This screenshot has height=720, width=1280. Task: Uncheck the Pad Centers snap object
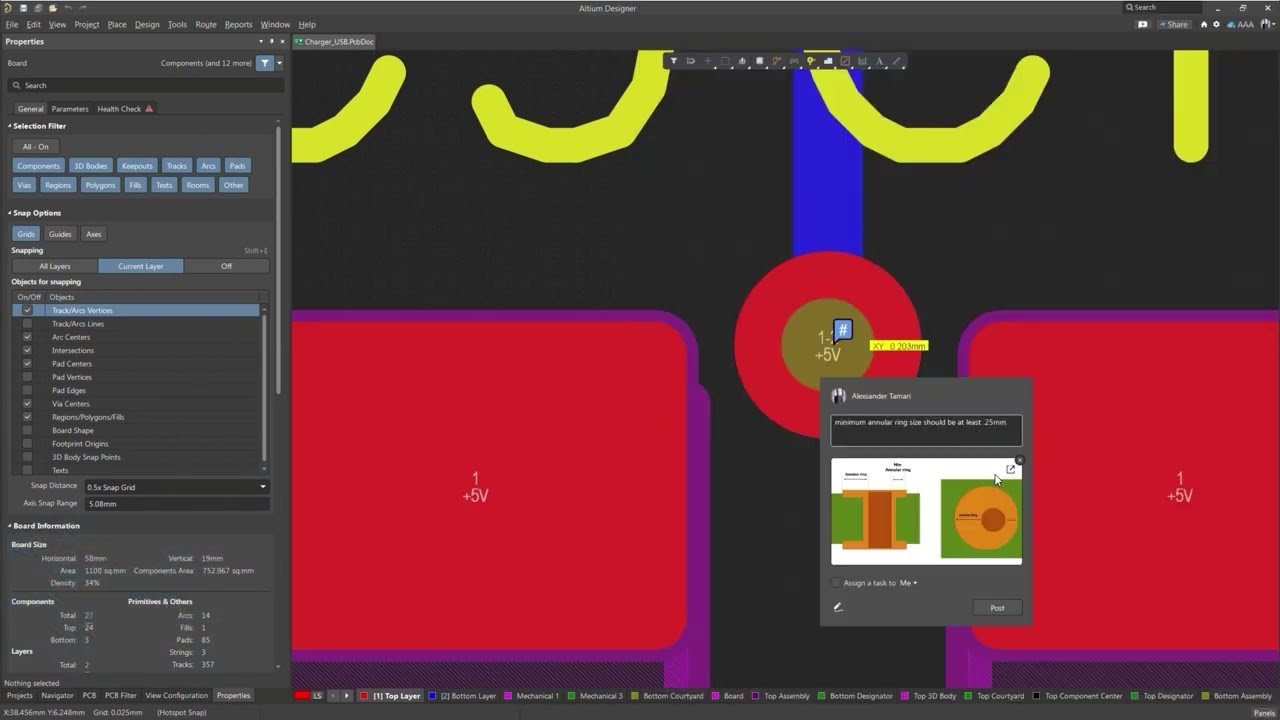point(27,364)
